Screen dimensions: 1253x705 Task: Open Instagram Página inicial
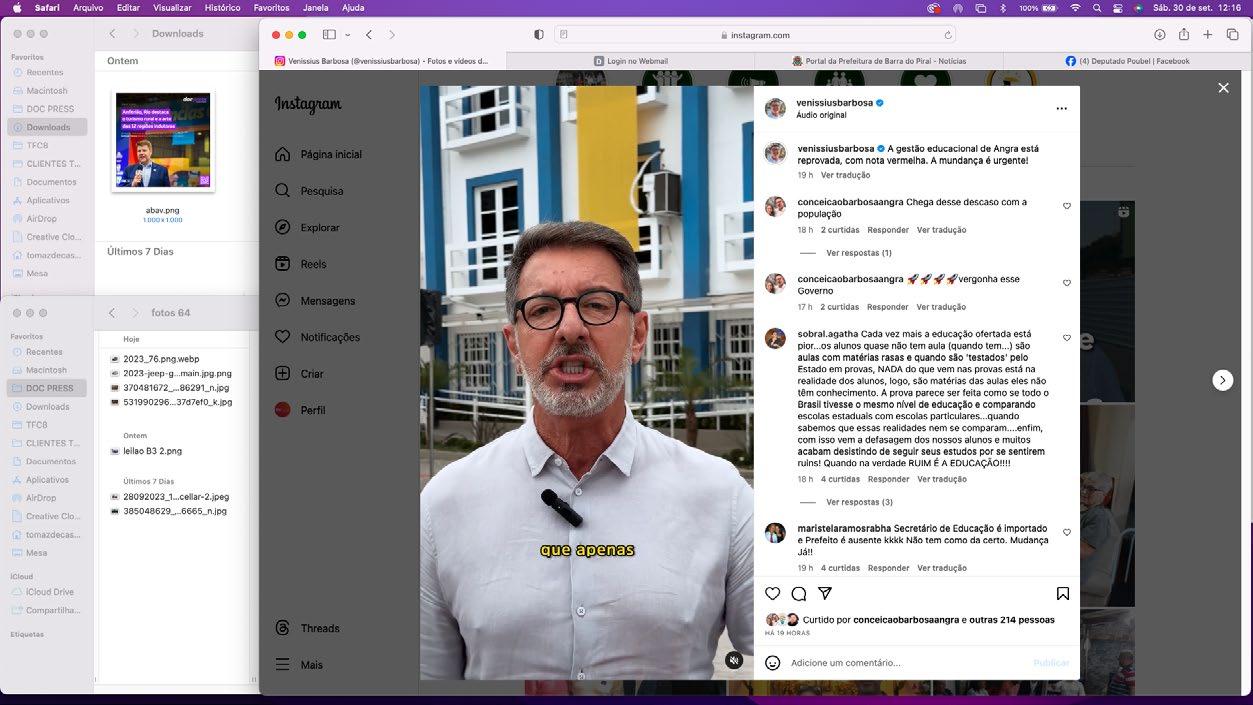pos(318,155)
